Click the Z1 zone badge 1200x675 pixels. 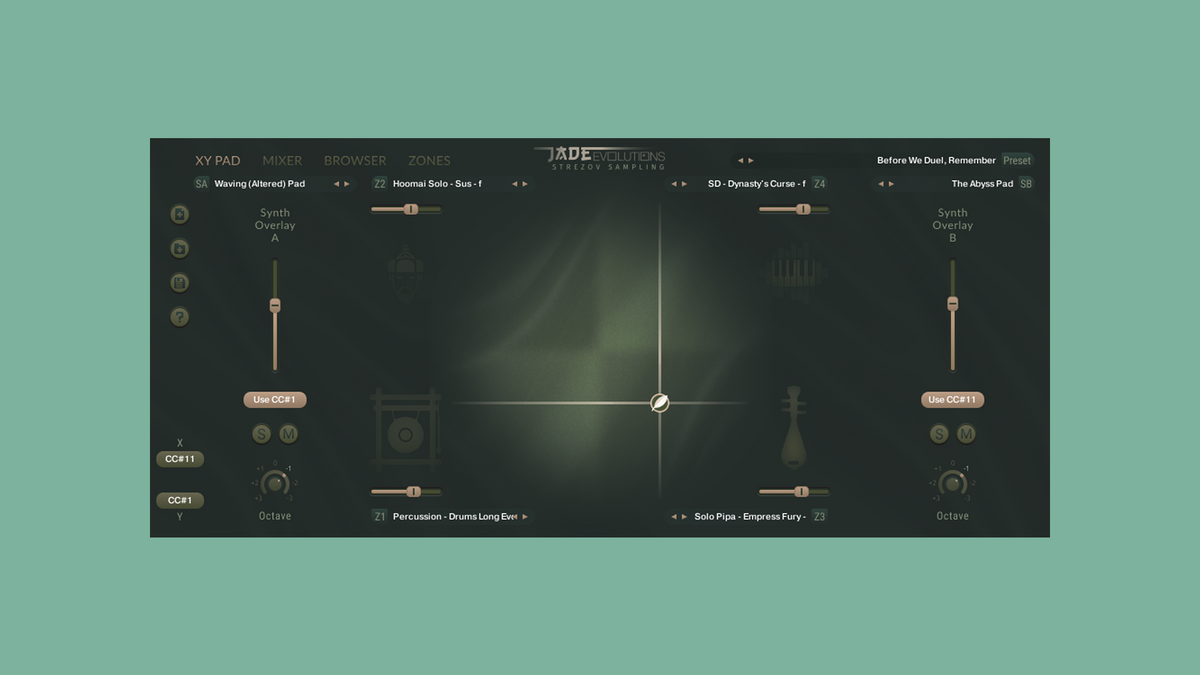tap(380, 516)
